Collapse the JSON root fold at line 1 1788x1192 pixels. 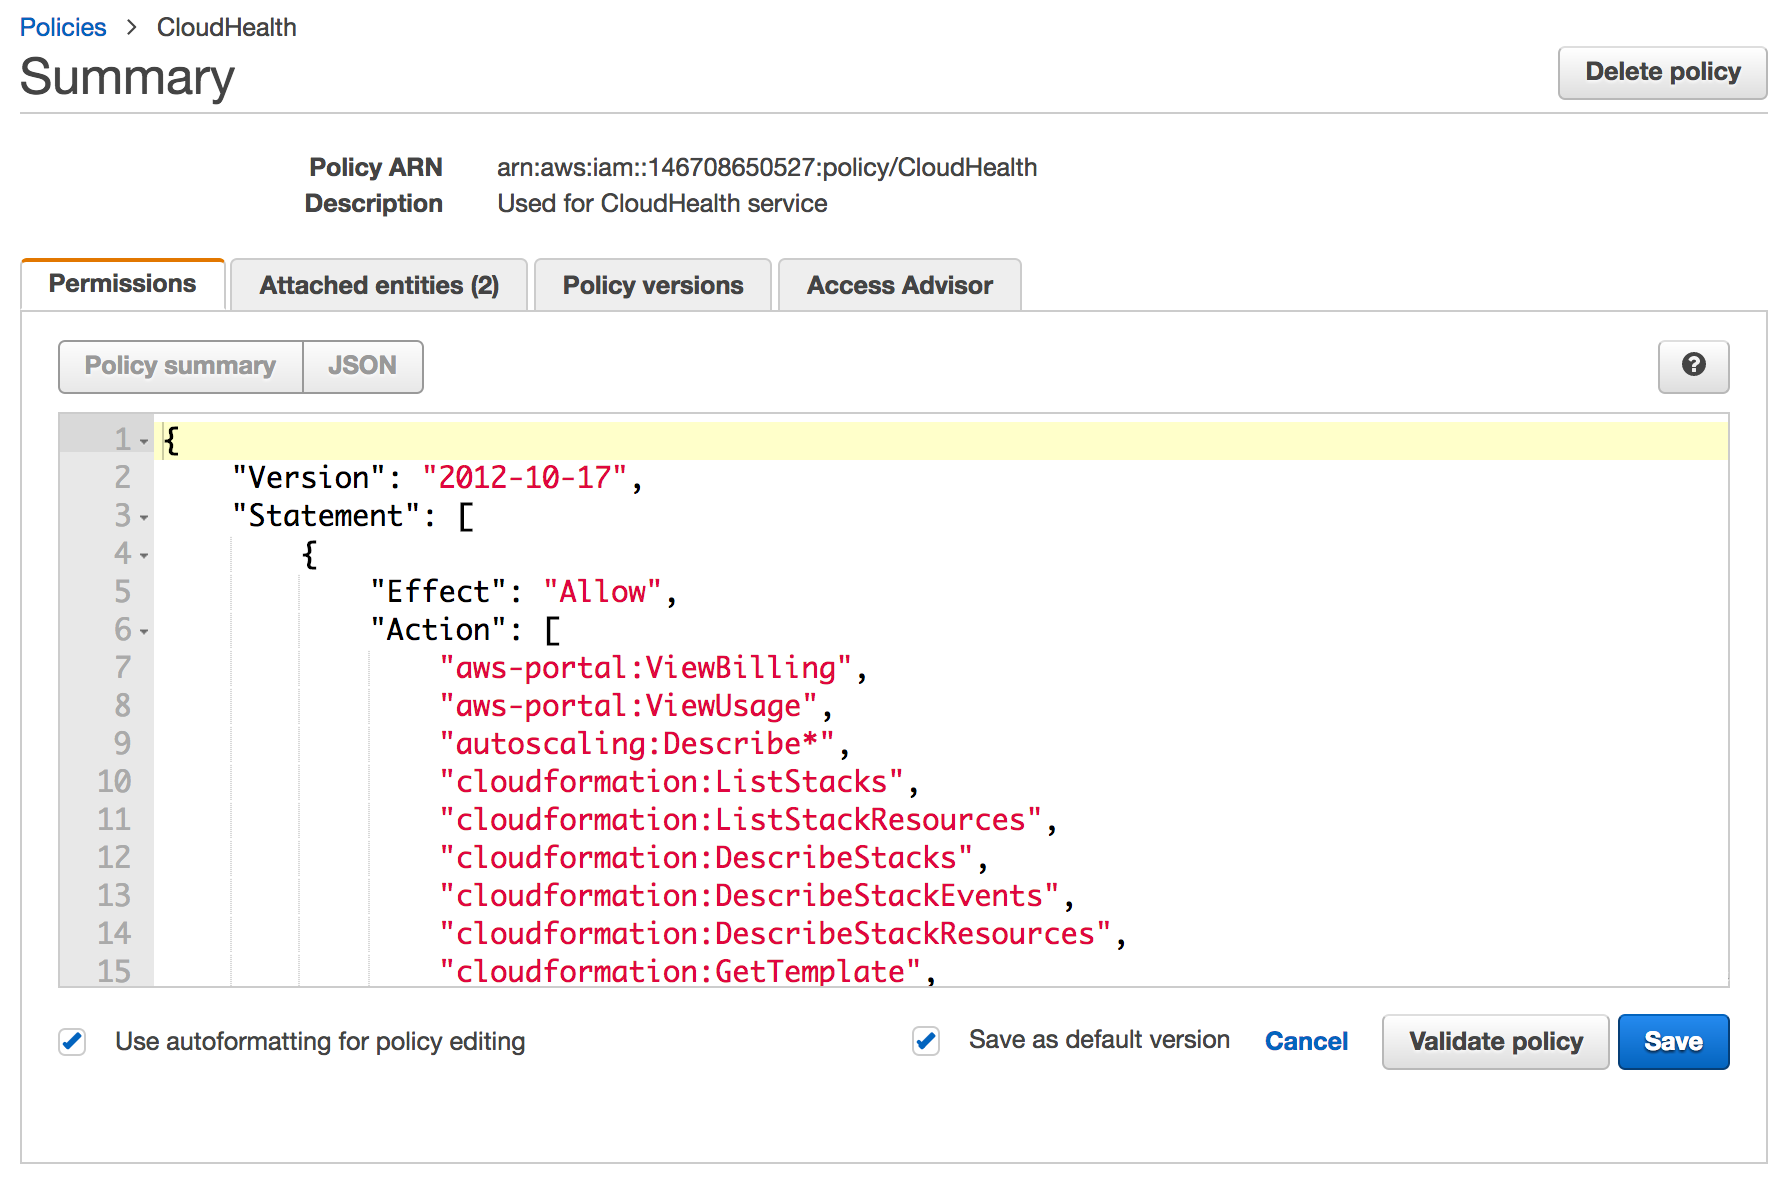pos(145,441)
